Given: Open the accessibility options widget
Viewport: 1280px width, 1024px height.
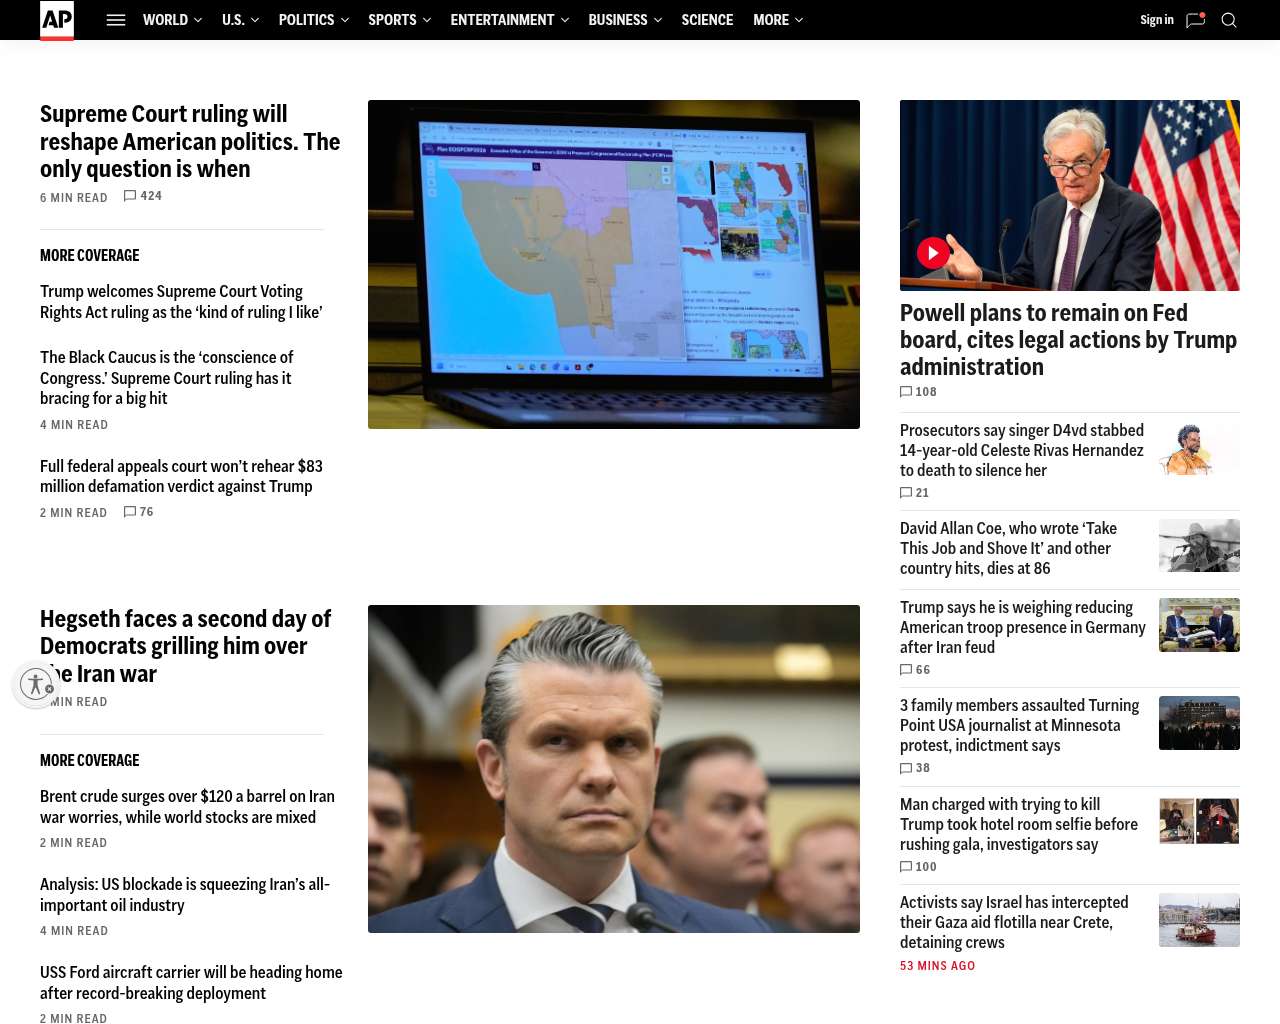Looking at the screenshot, I should [x=36, y=684].
